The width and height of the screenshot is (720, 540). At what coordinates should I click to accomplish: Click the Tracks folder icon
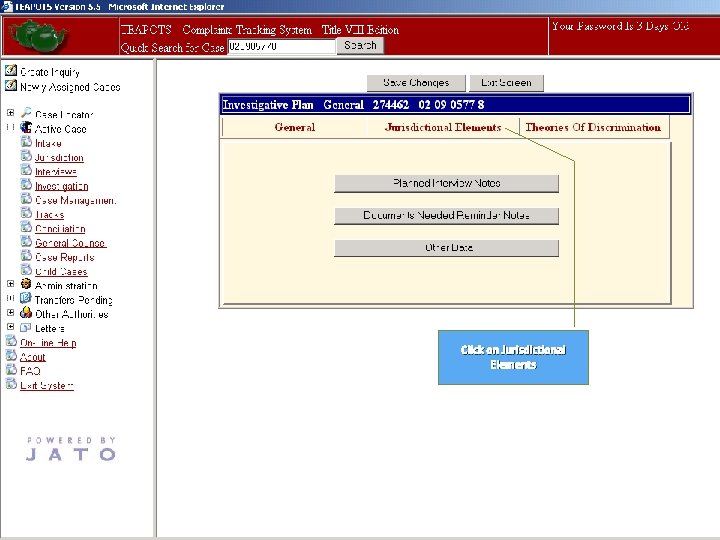(x=26, y=213)
